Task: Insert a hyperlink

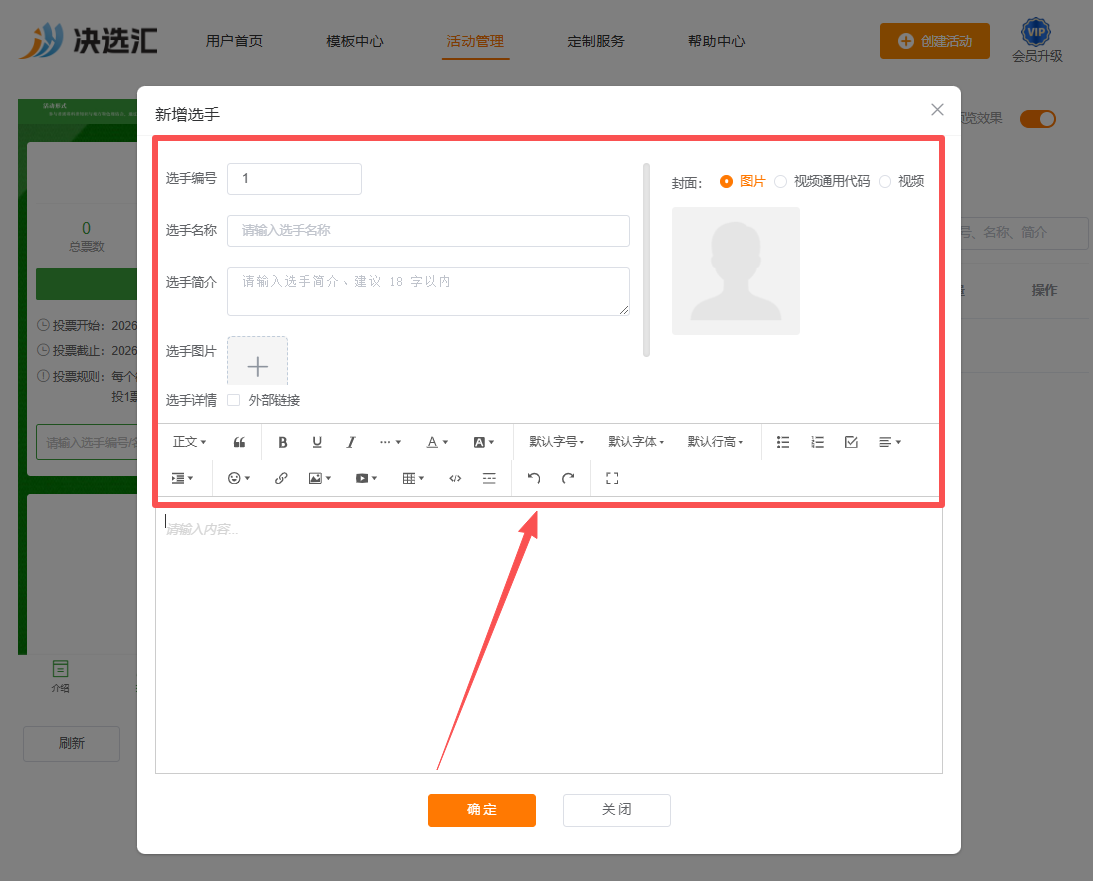Action: coord(281,478)
